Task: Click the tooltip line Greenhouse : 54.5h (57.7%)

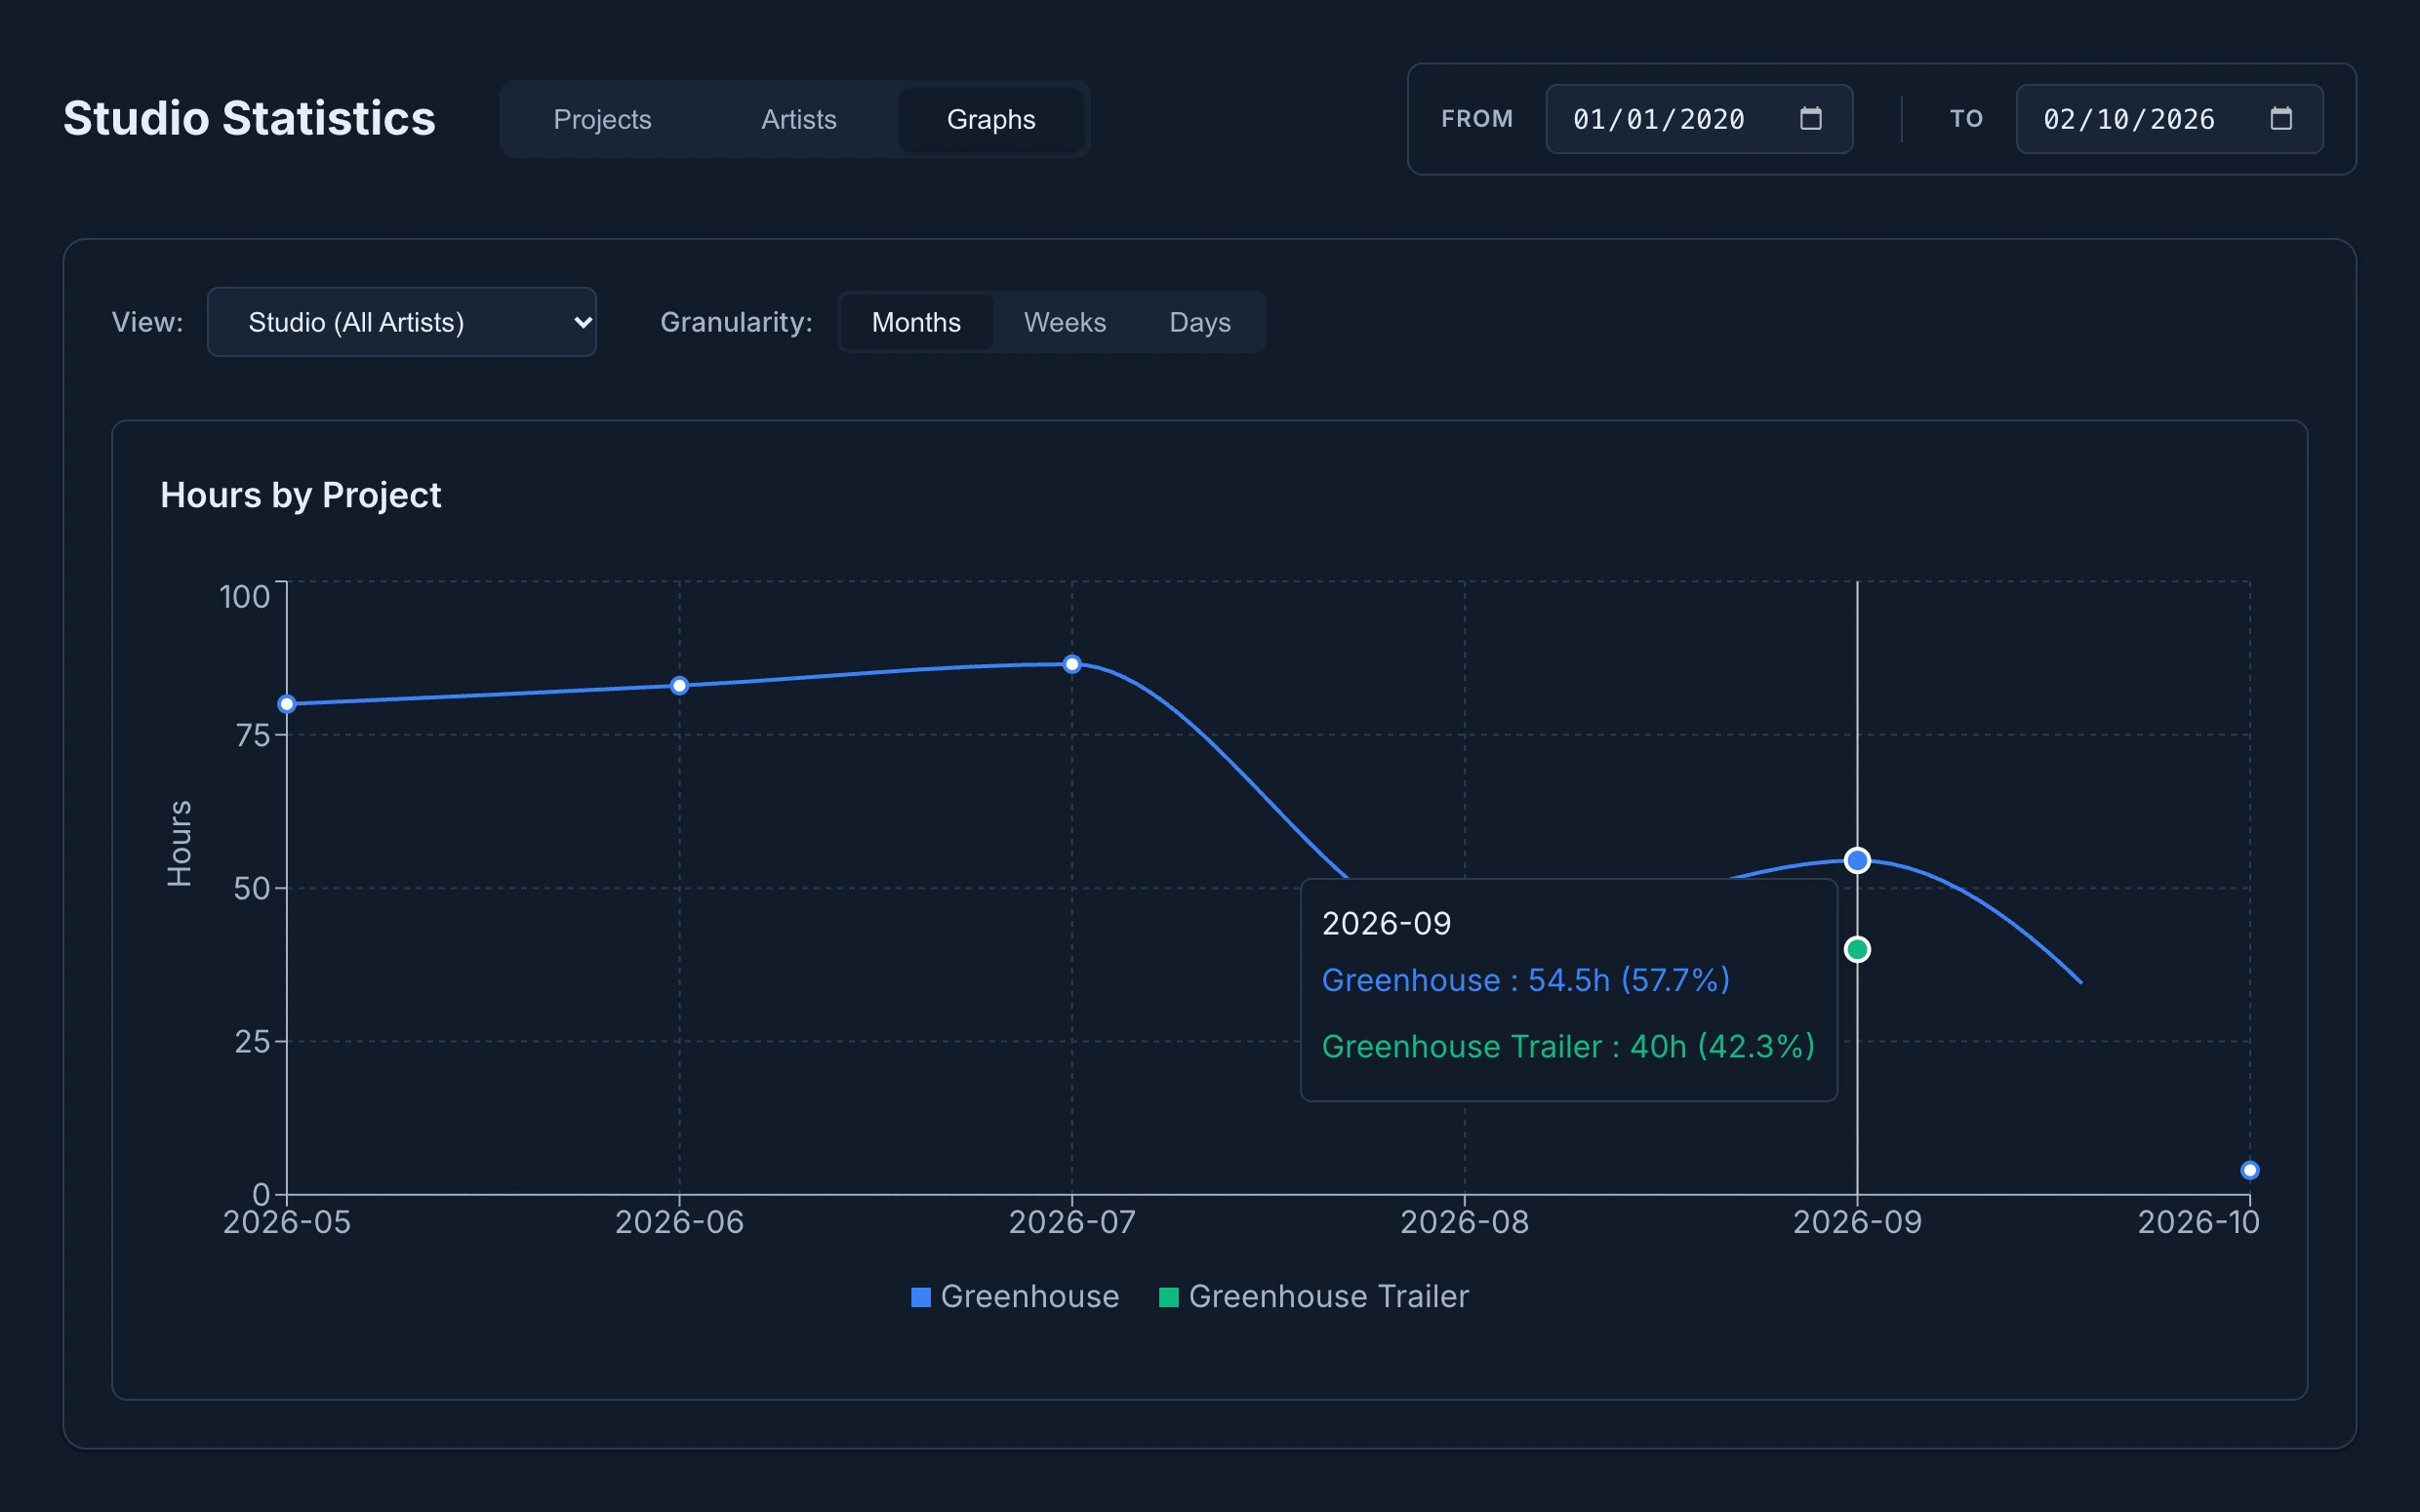Action: pyautogui.click(x=1526, y=980)
